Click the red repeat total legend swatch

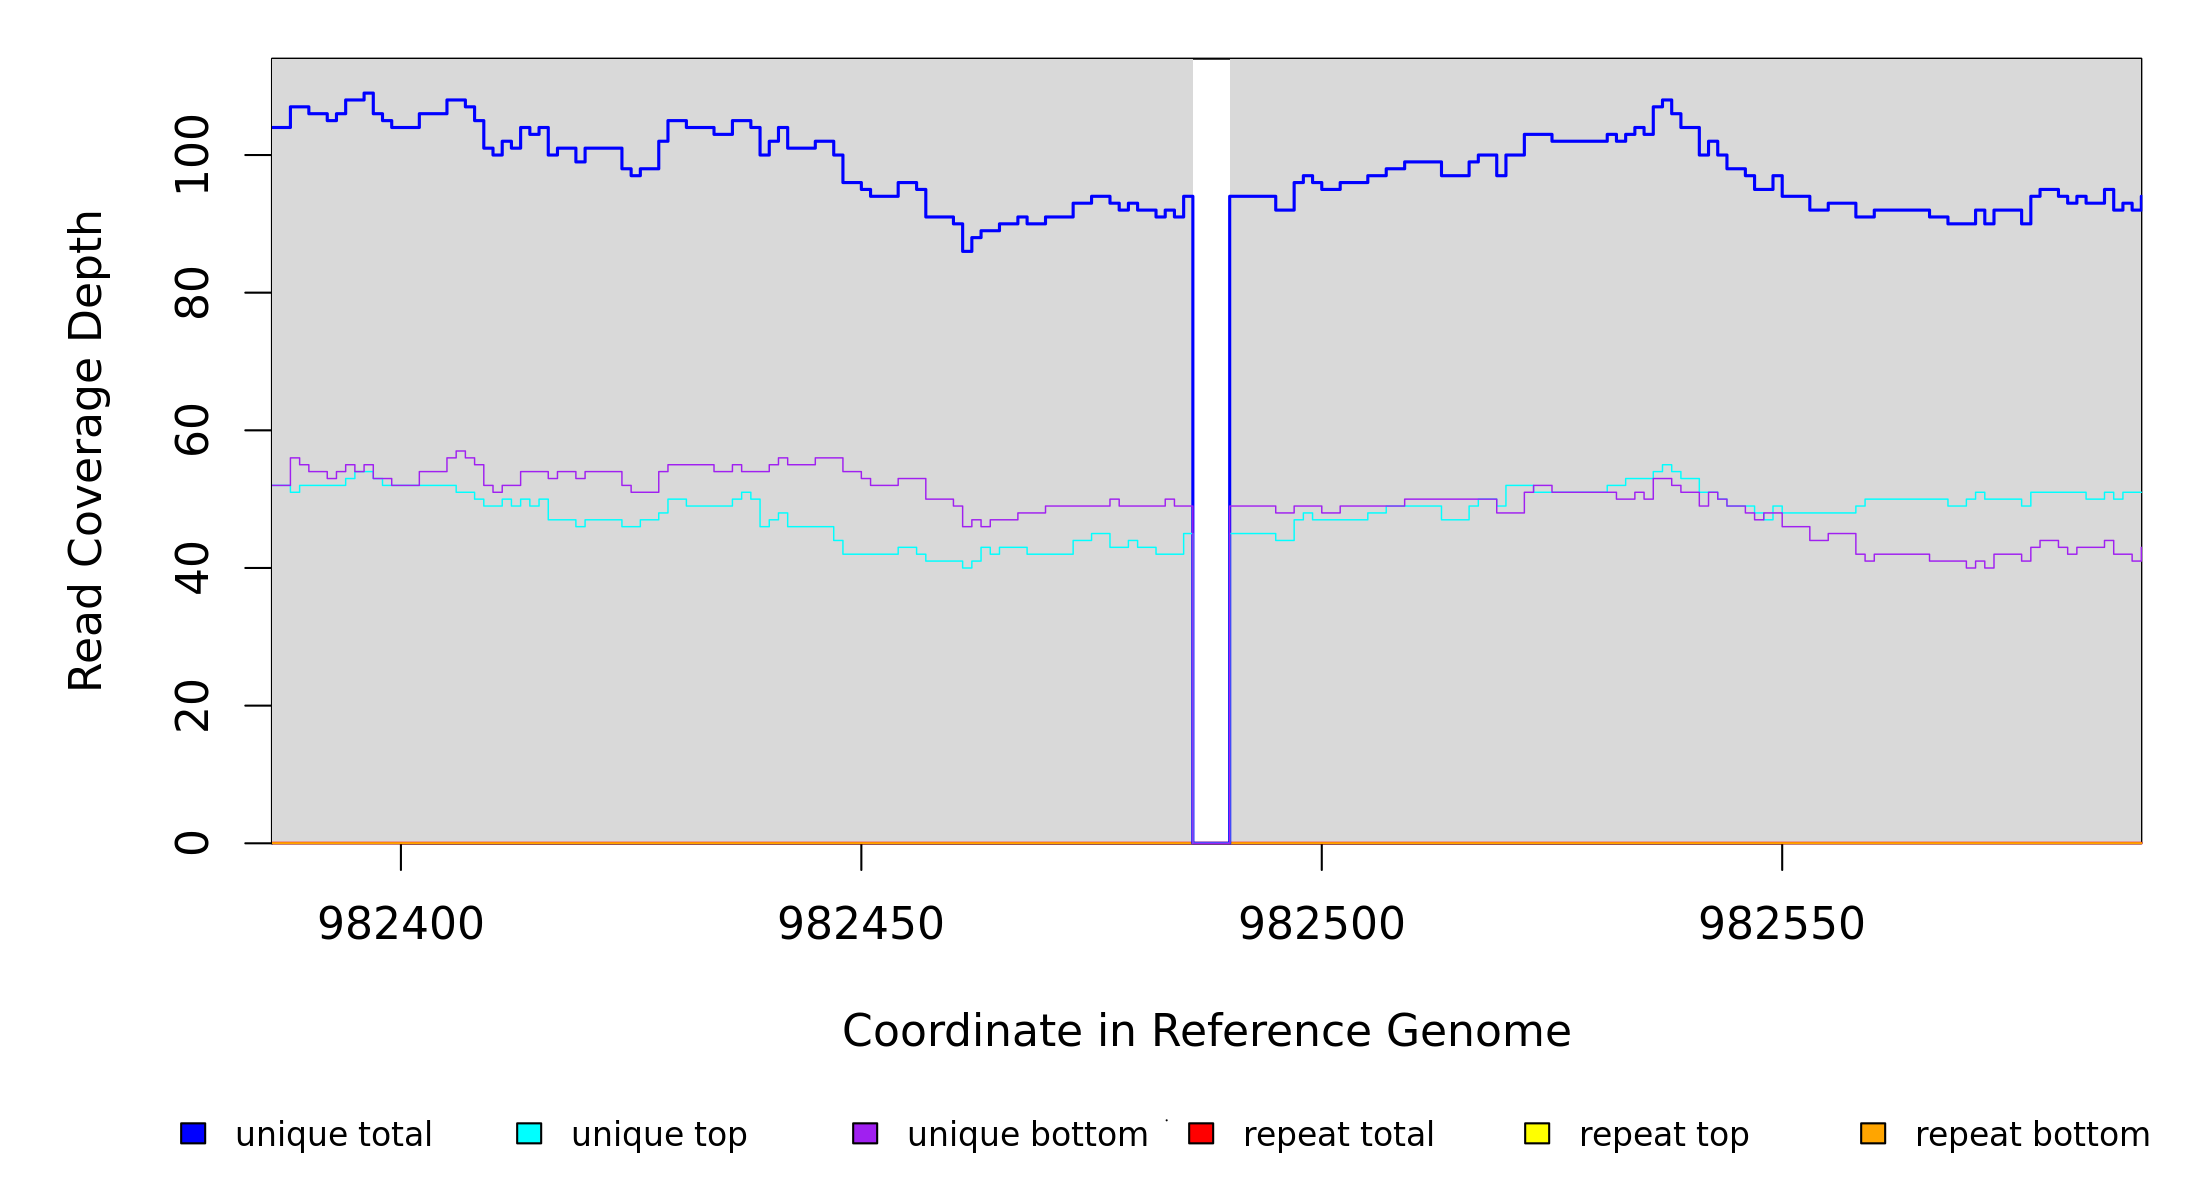pyautogui.click(x=1201, y=1133)
